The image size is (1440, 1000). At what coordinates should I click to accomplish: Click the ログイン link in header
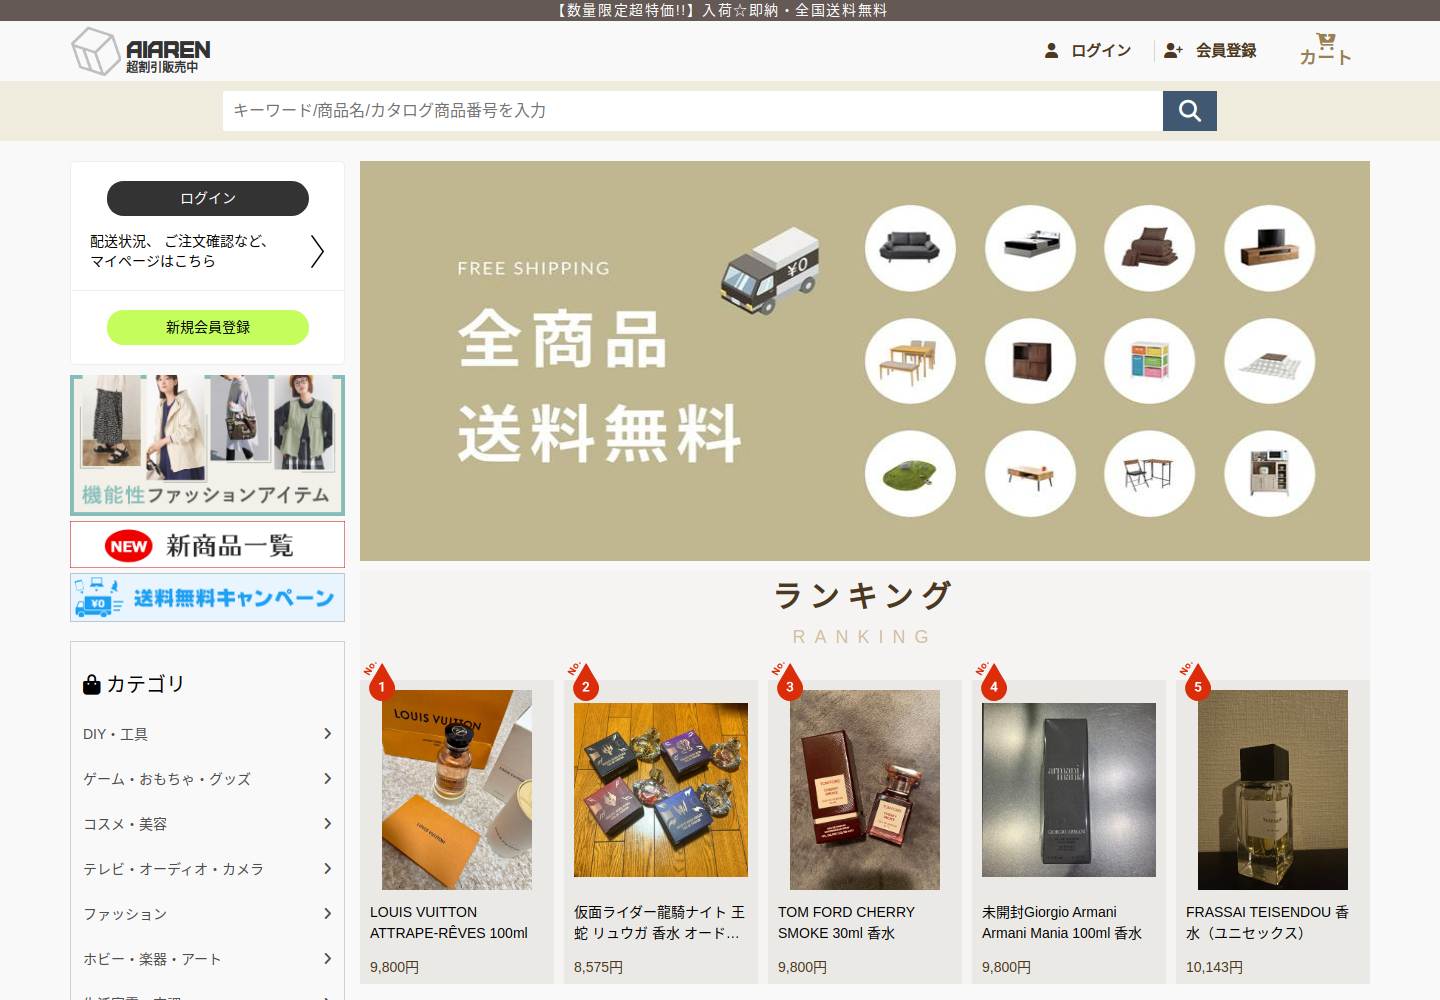coord(1101,50)
